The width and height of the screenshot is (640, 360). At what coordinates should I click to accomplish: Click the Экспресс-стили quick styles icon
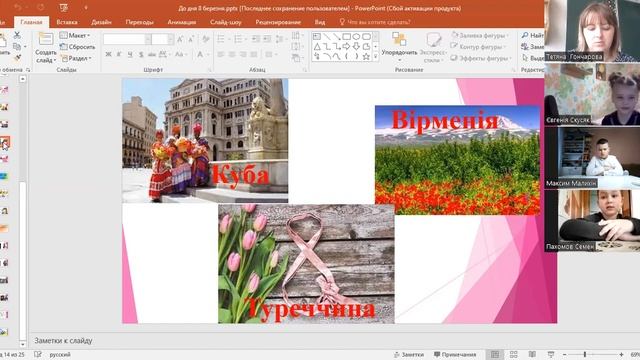433,40
